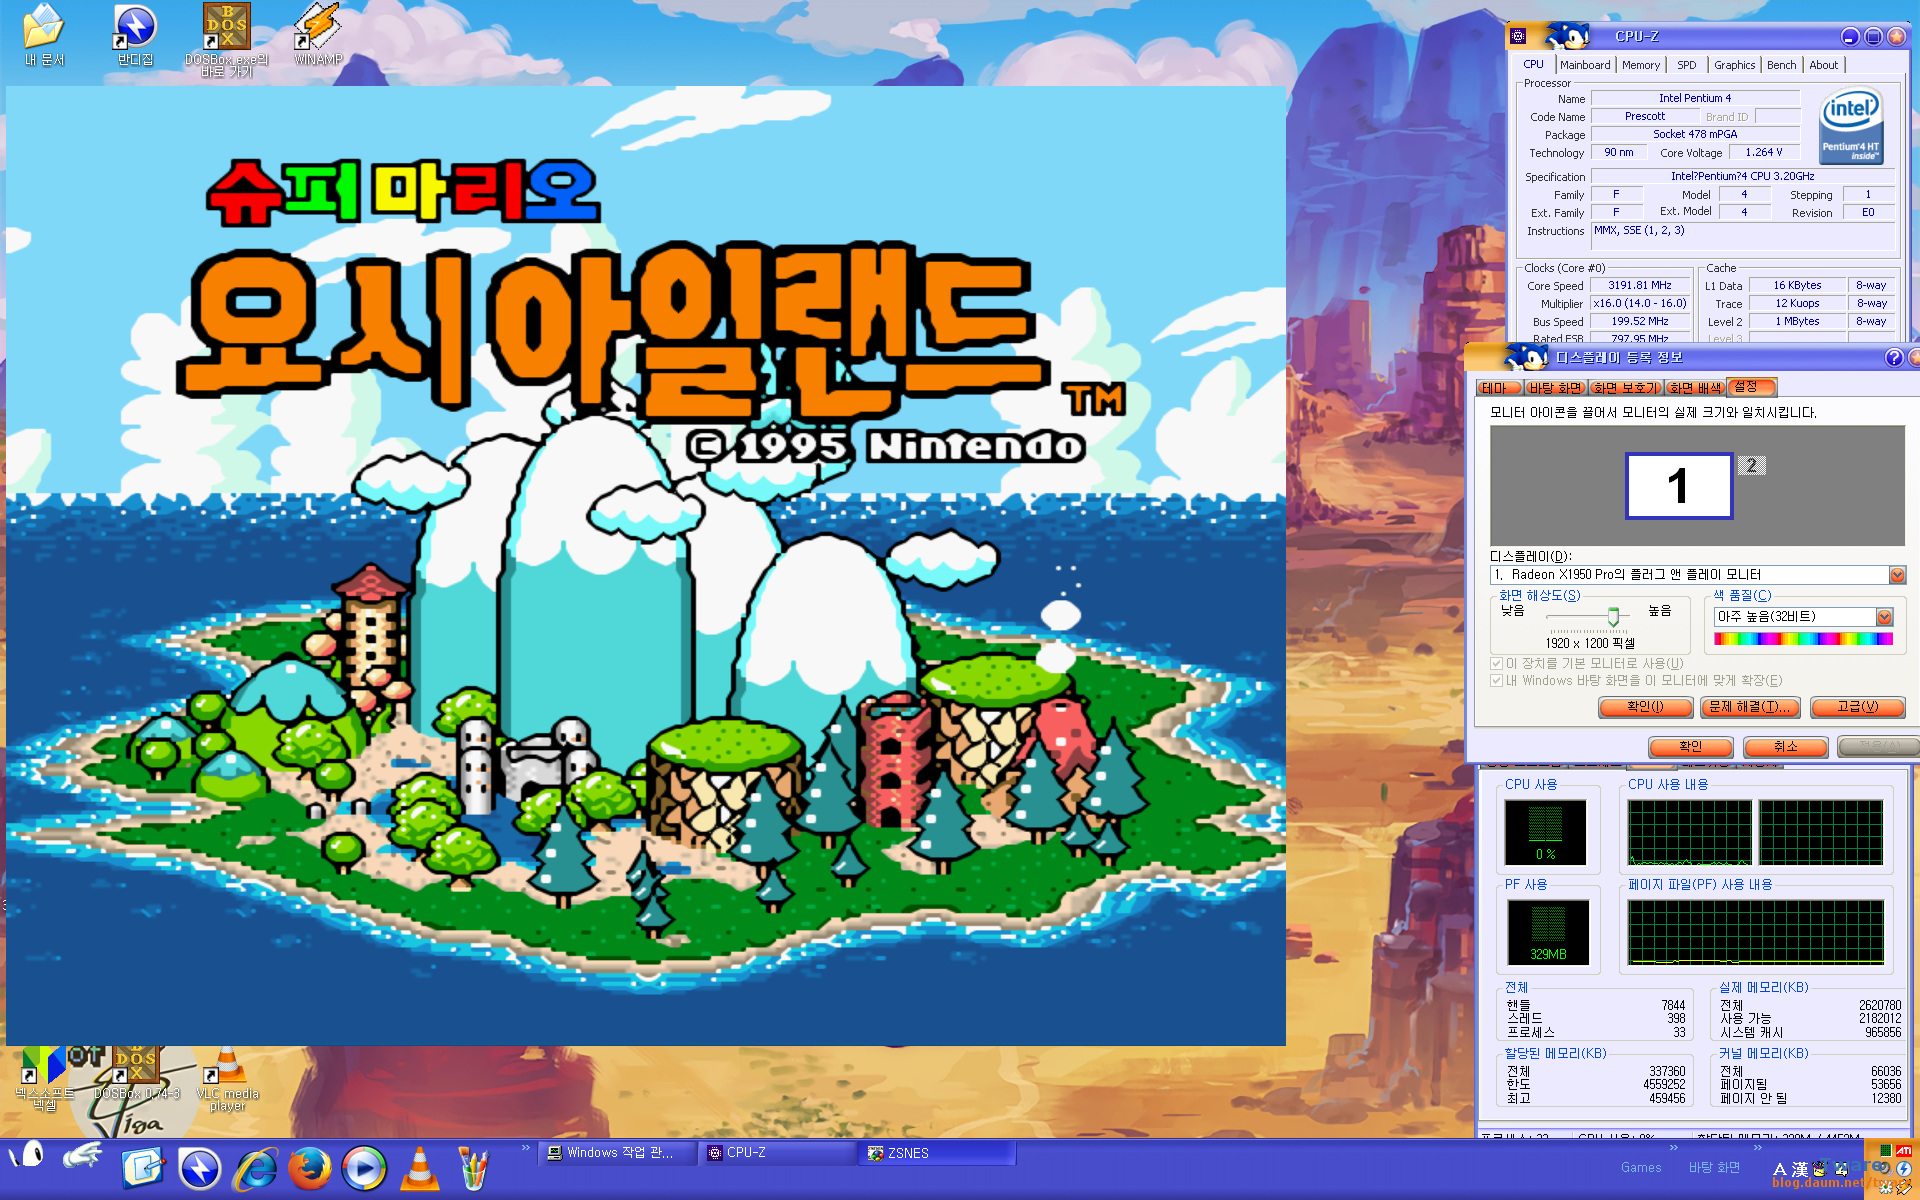1920x1200 pixels.
Task: Click the 바탕 화면 toolbar label on taskbar
Action: 1714,1168
